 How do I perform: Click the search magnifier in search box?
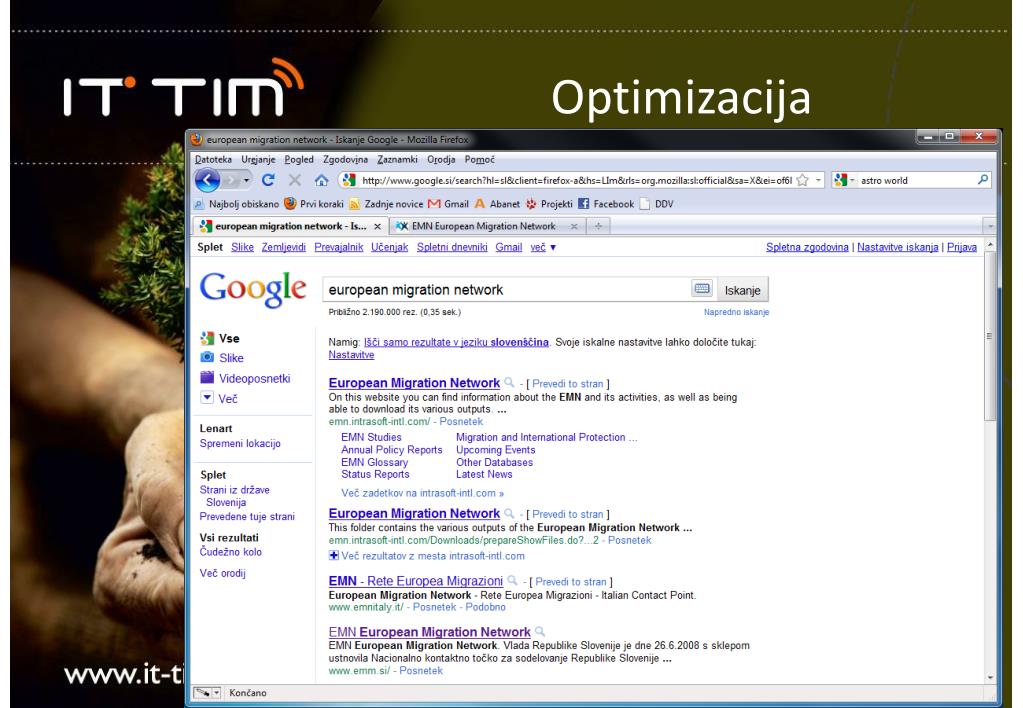point(983,179)
